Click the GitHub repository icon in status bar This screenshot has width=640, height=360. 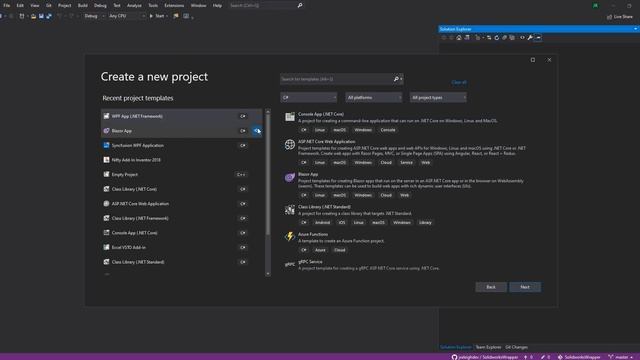[454, 357]
